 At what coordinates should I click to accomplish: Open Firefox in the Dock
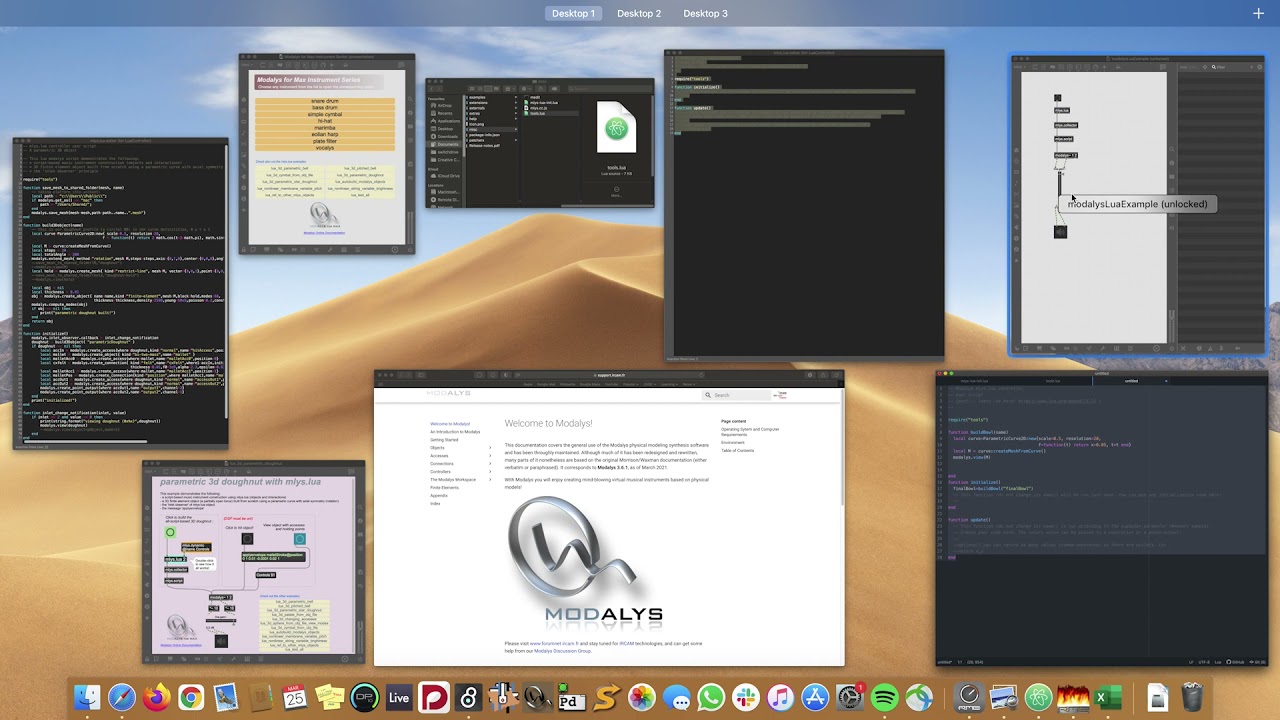coord(156,697)
